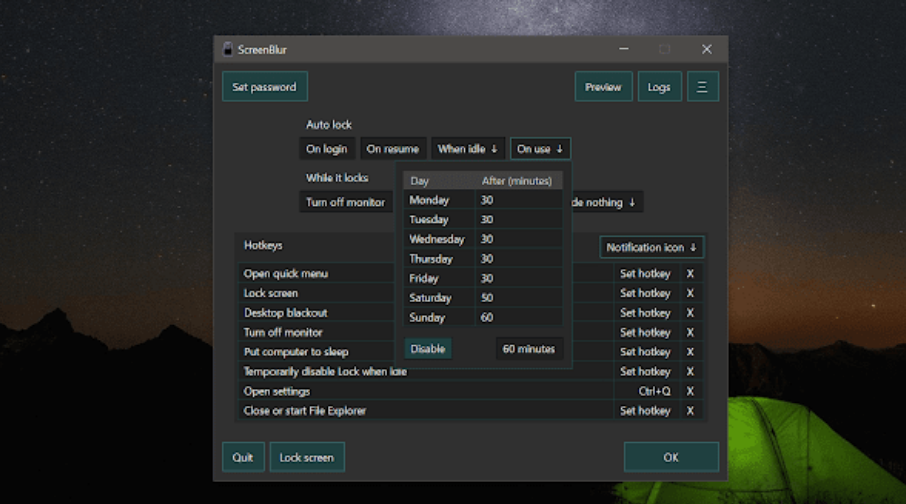Edit Monday minutes value 30
906x504 pixels.
tap(518, 200)
